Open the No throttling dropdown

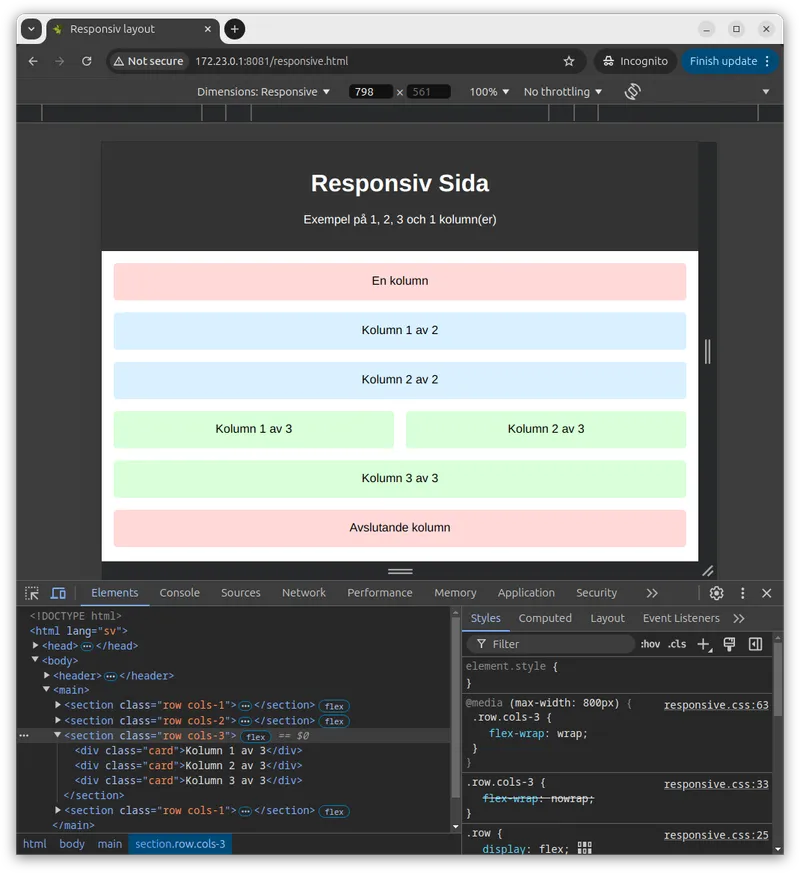pyautogui.click(x=562, y=92)
